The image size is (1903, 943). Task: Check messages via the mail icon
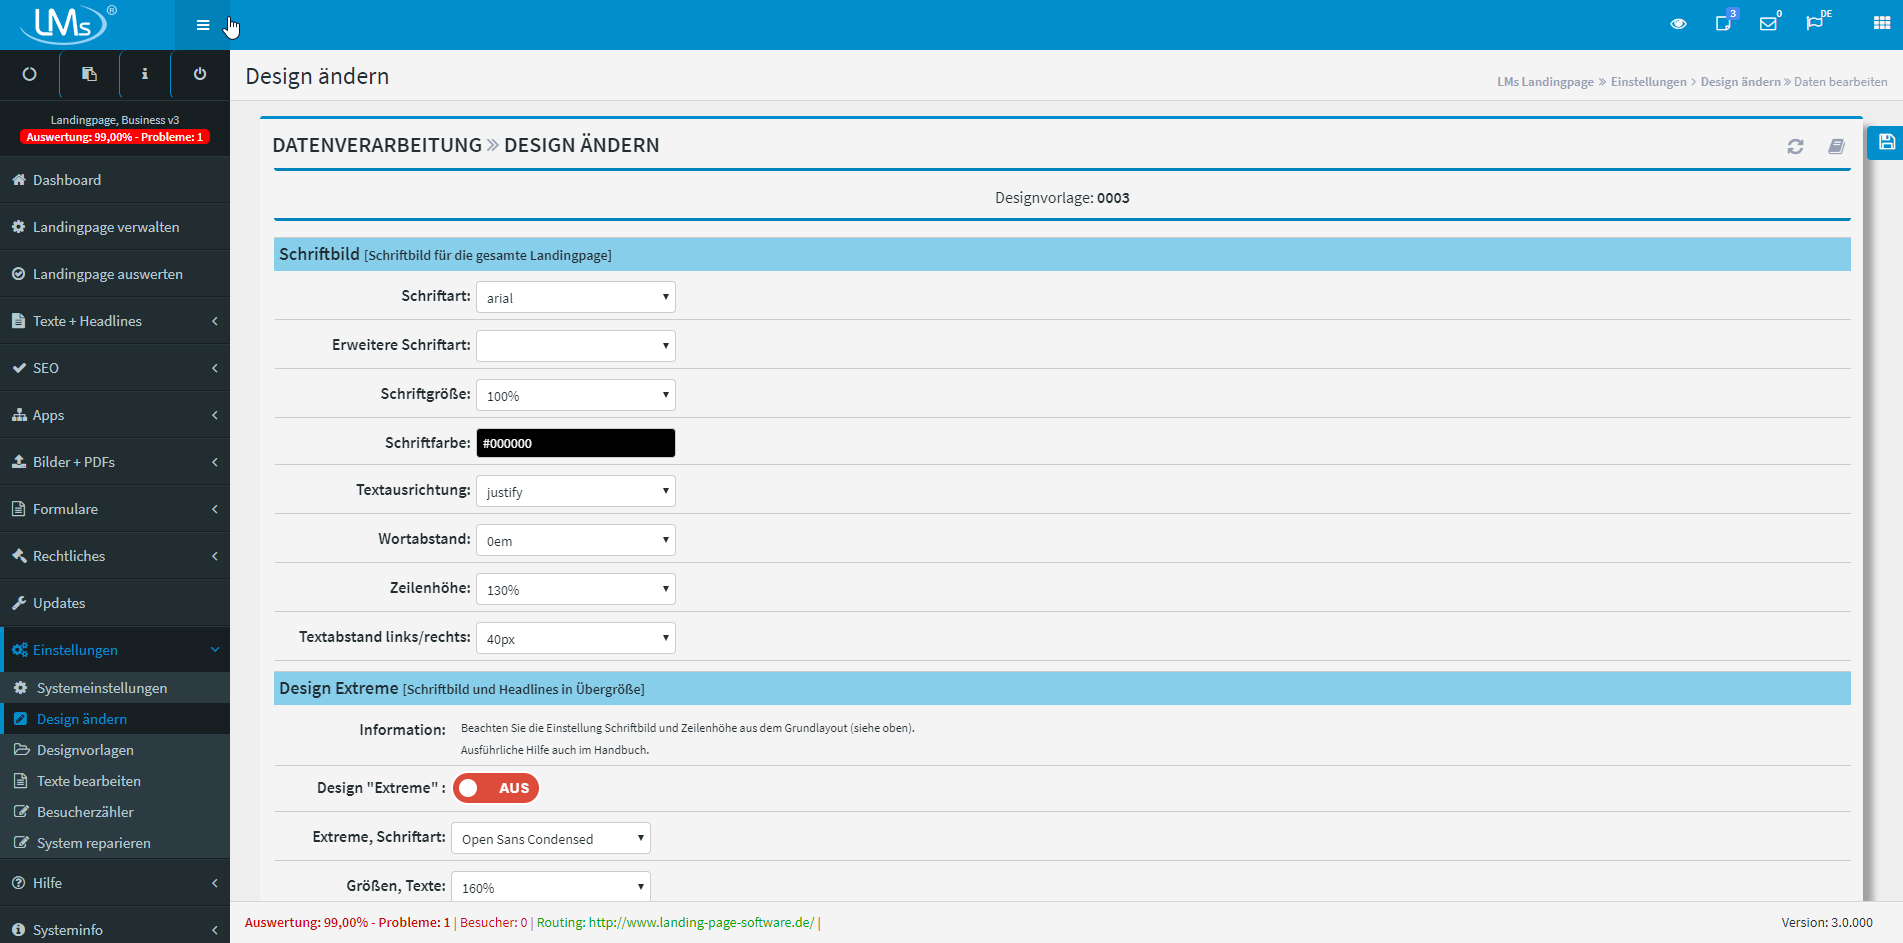pyautogui.click(x=1770, y=23)
